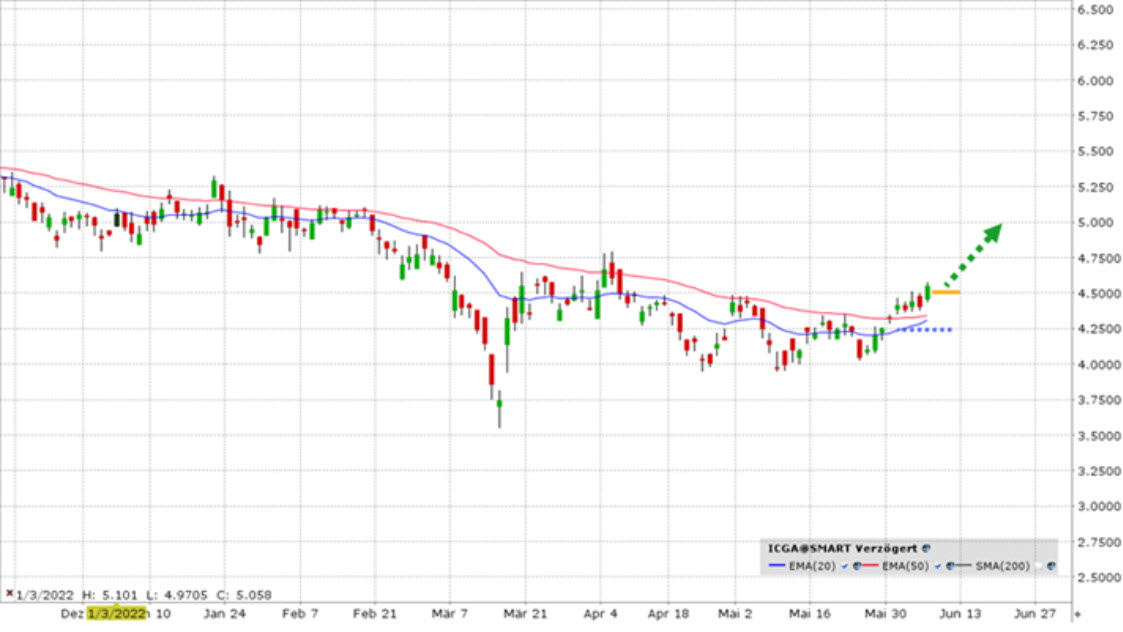
Task: Click the Mai 2 date label
Action: [x=736, y=613]
